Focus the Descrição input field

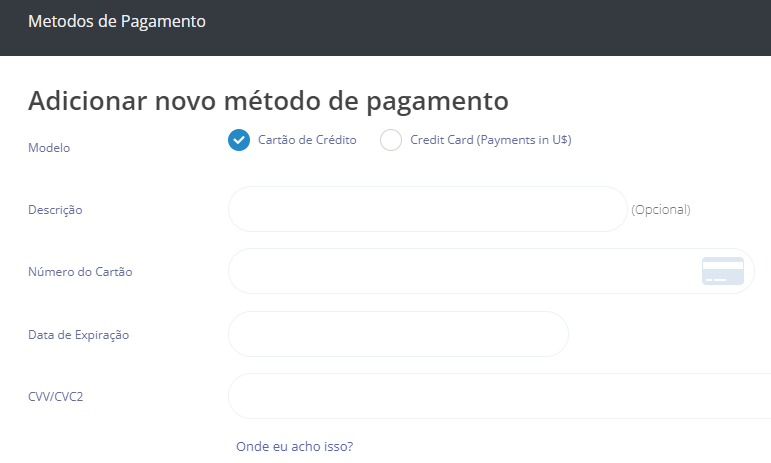428,209
